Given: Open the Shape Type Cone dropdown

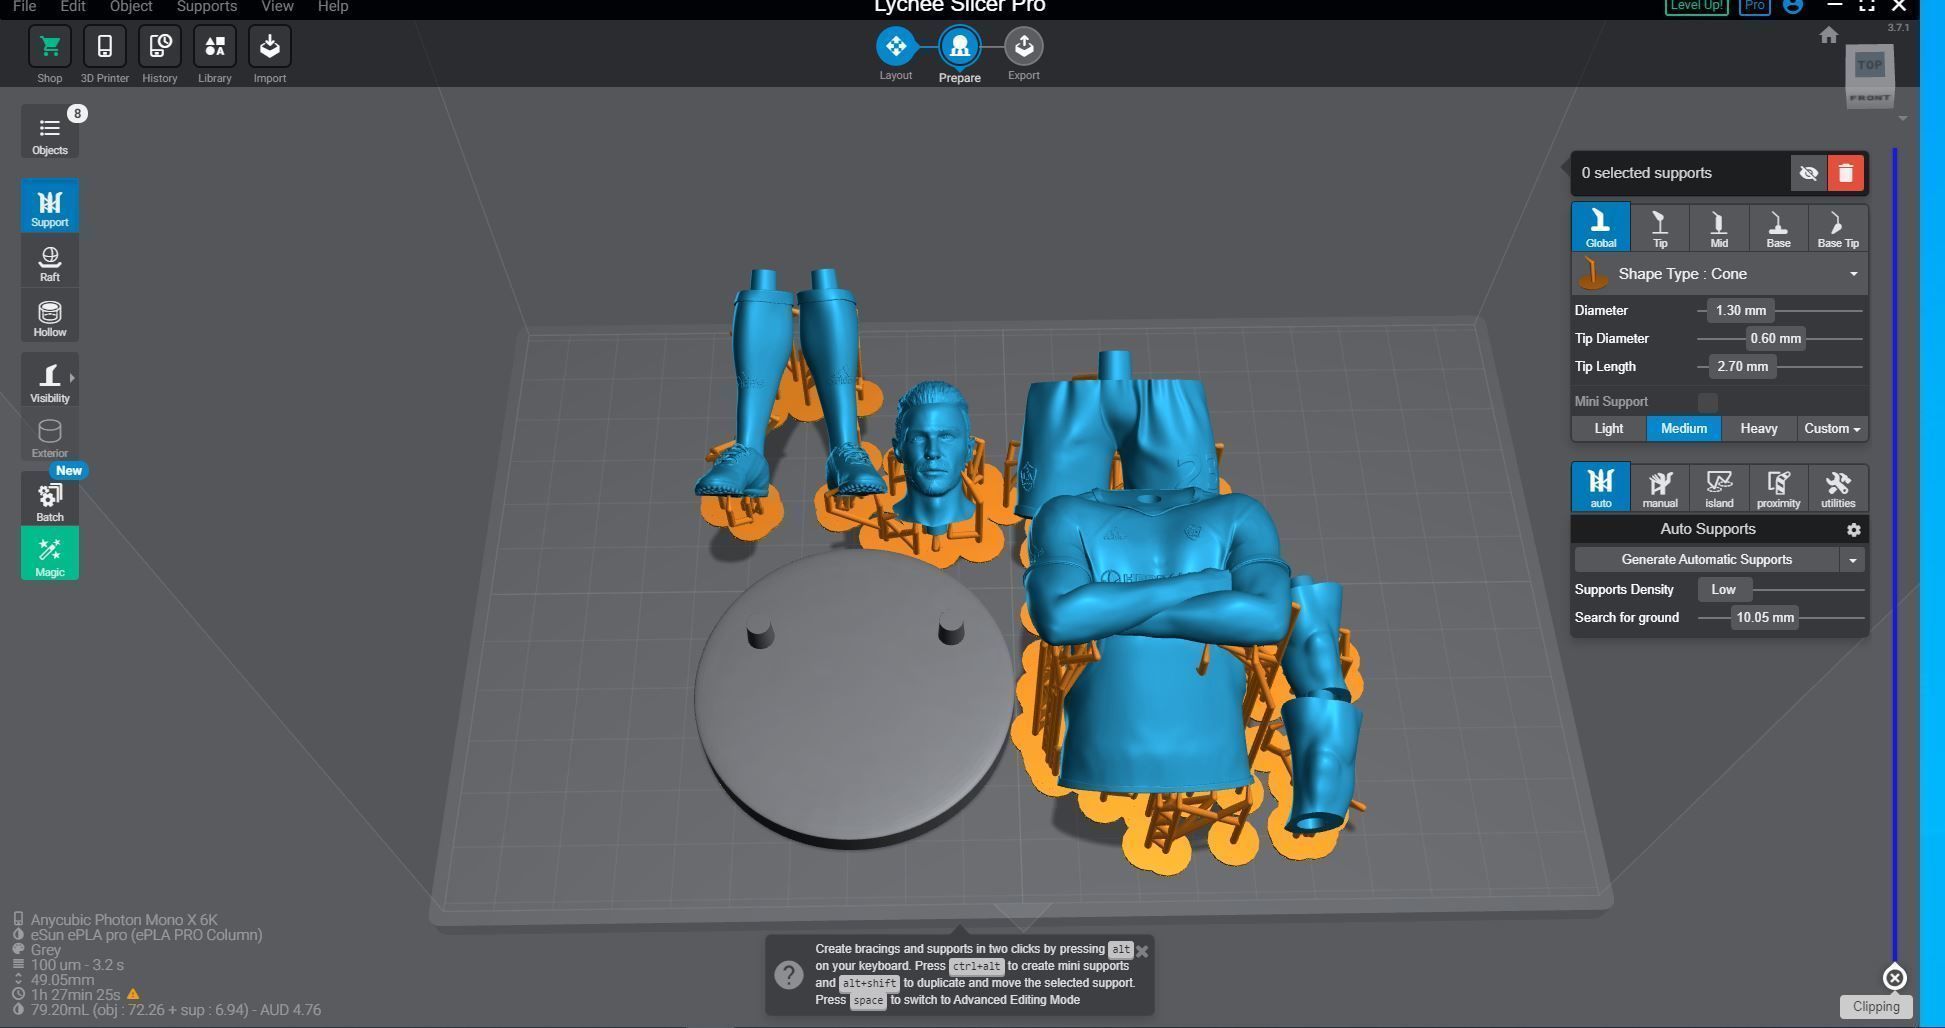Looking at the screenshot, I should 1719,274.
